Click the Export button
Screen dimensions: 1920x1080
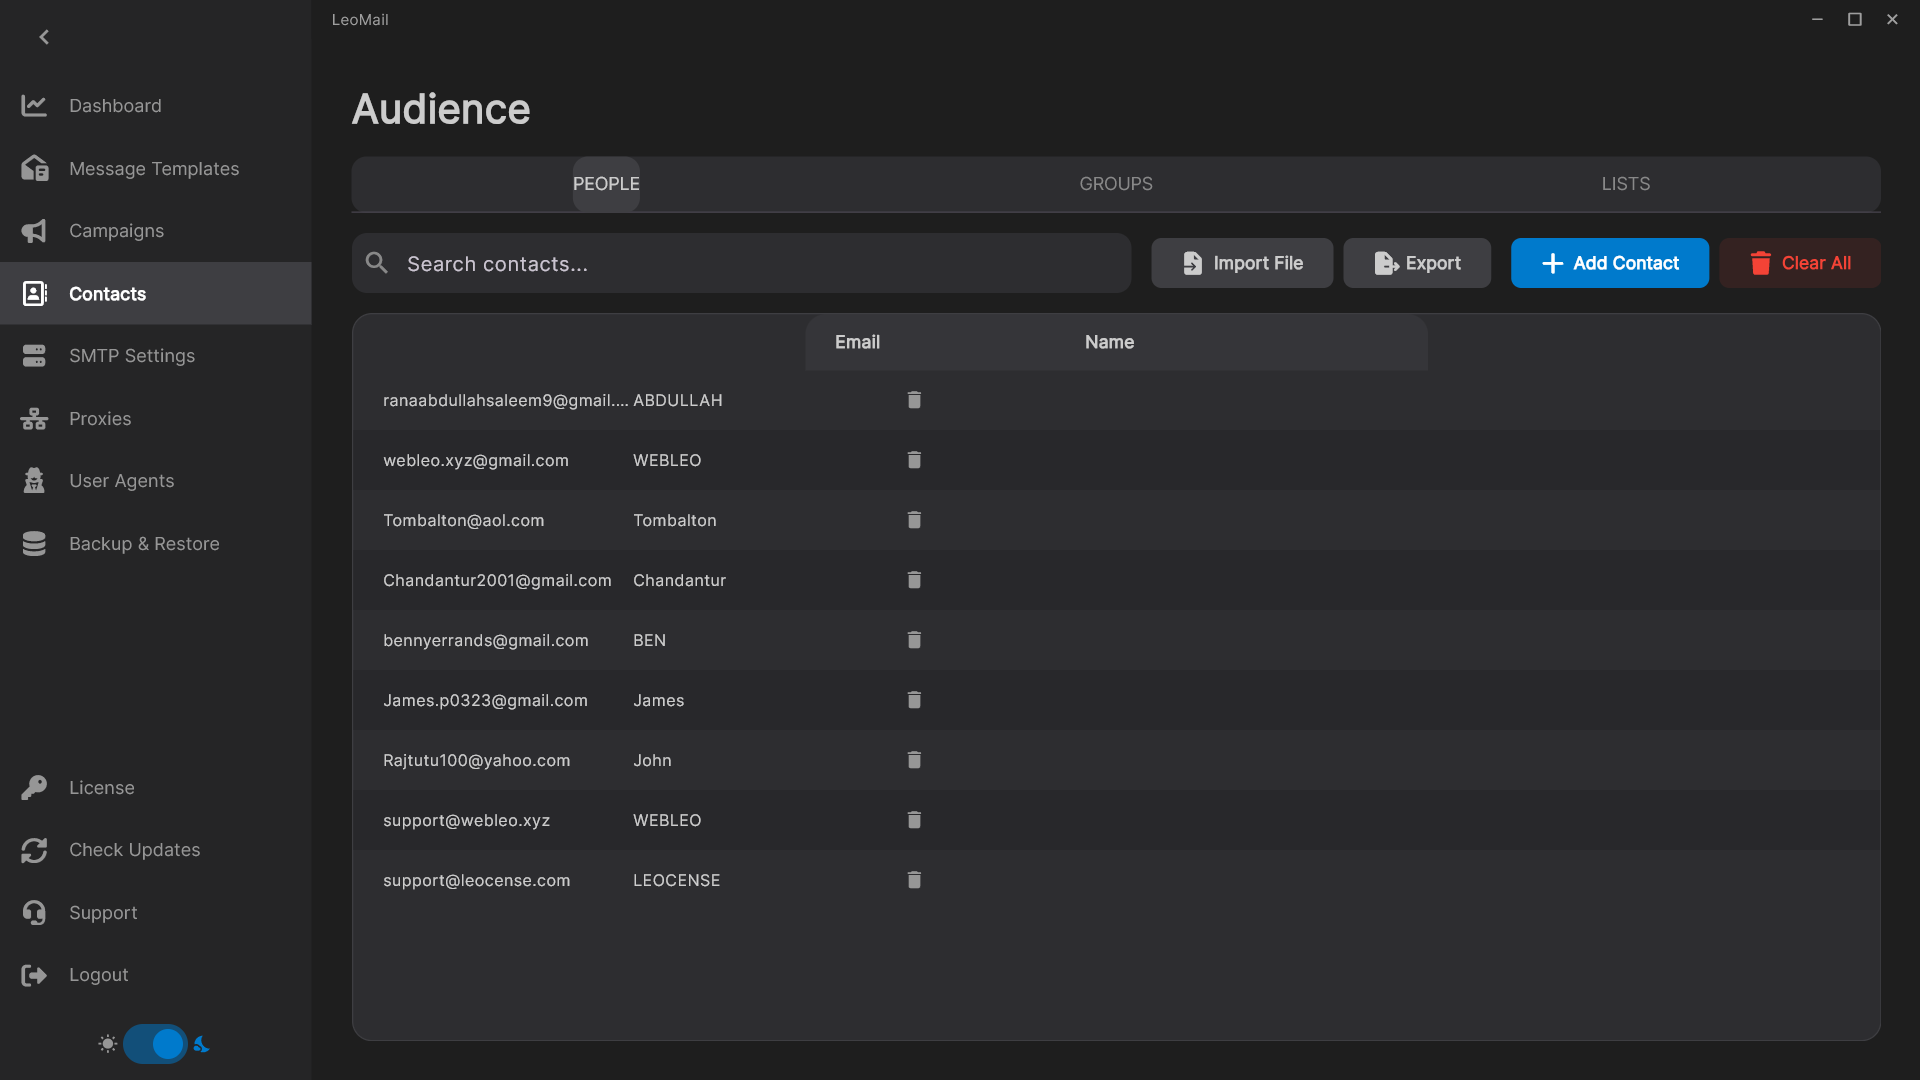pos(1417,263)
